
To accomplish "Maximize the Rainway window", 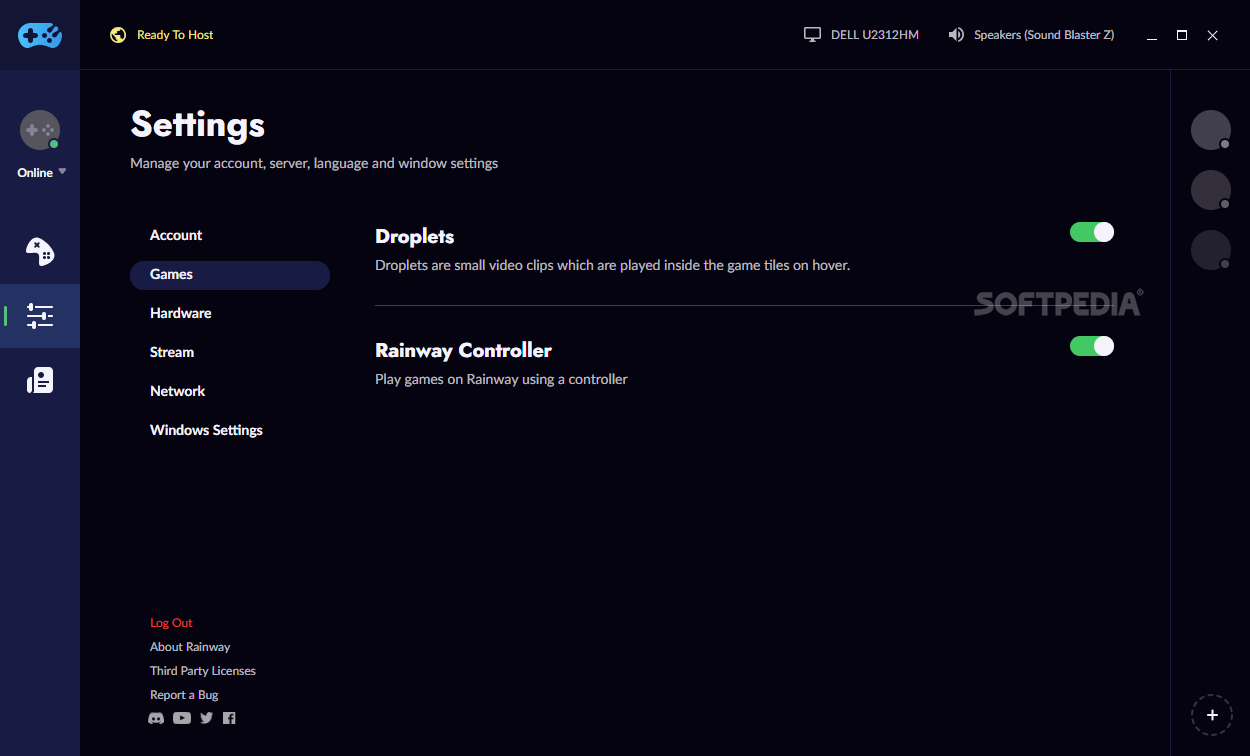I will [x=1182, y=35].
